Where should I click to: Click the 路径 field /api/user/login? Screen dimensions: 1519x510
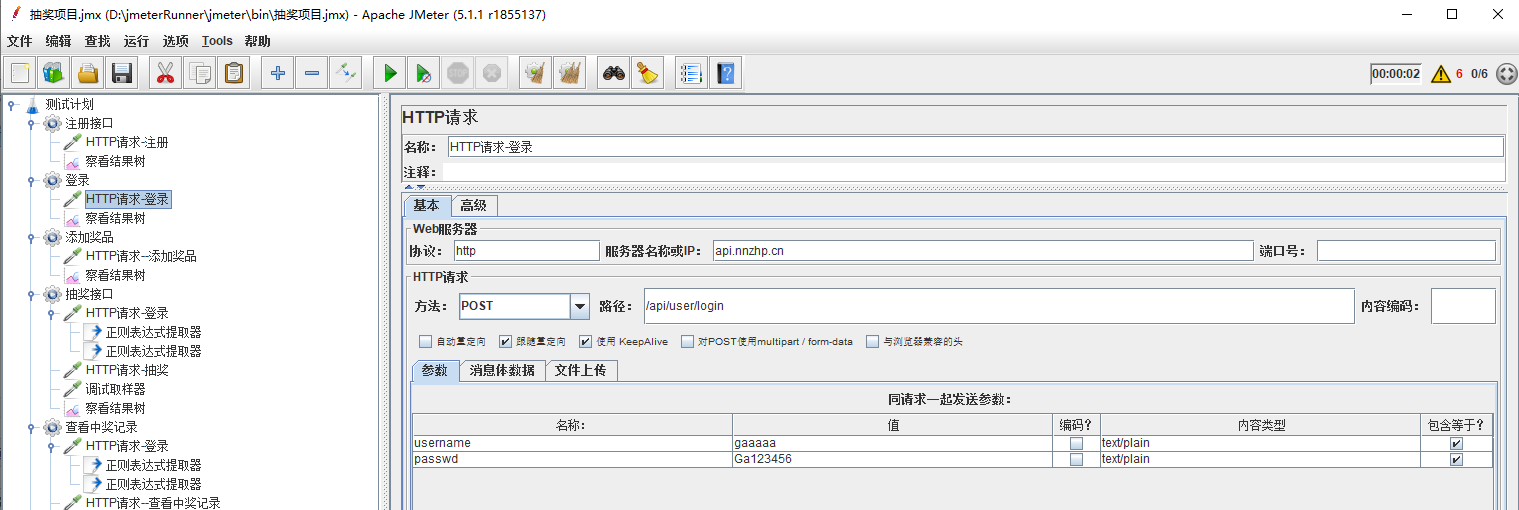tap(997, 306)
